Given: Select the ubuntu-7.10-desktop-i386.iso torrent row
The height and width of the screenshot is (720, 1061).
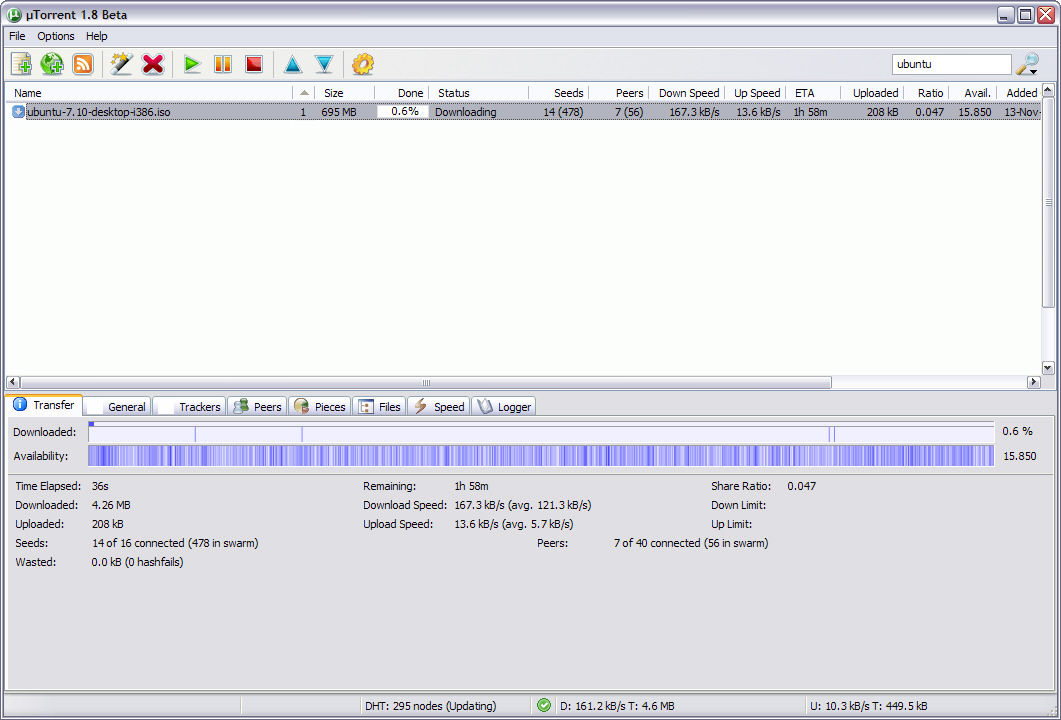Looking at the screenshot, I should coord(524,112).
